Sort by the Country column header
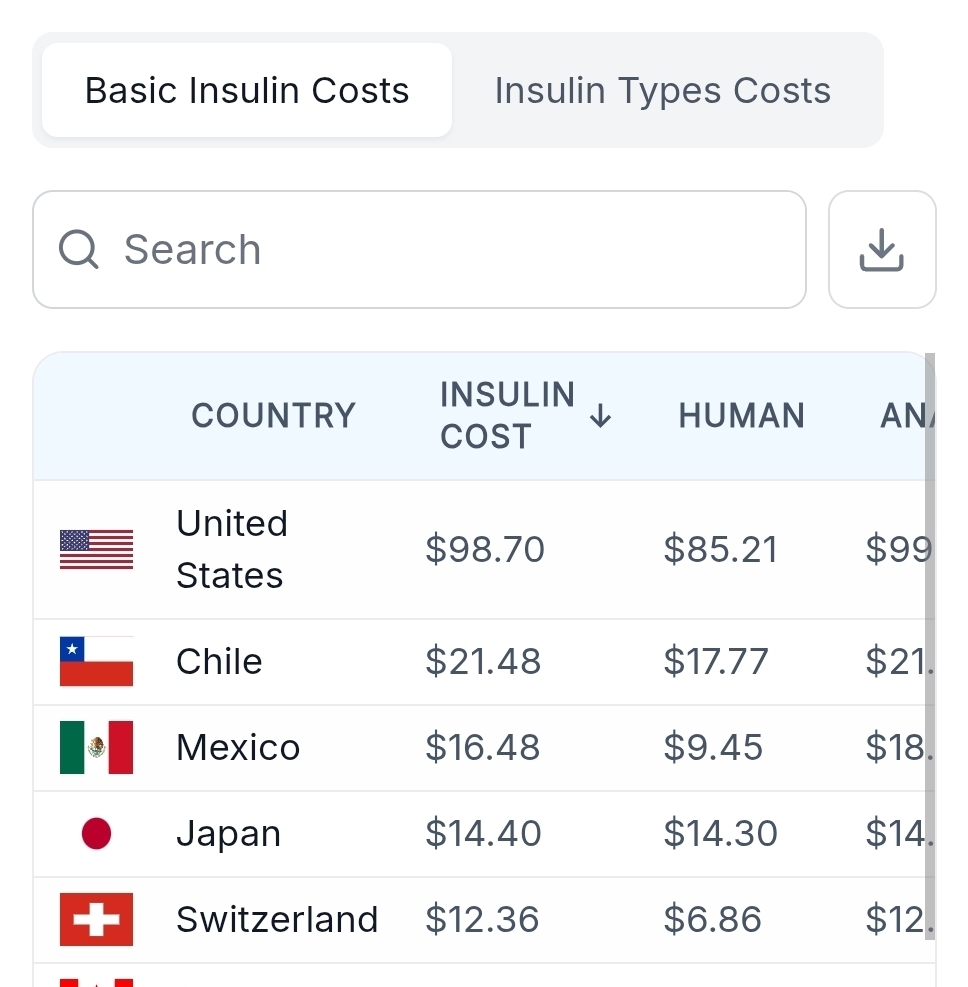Image resolution: width=968 pixels, height=987 pixels. click(273, 416)
